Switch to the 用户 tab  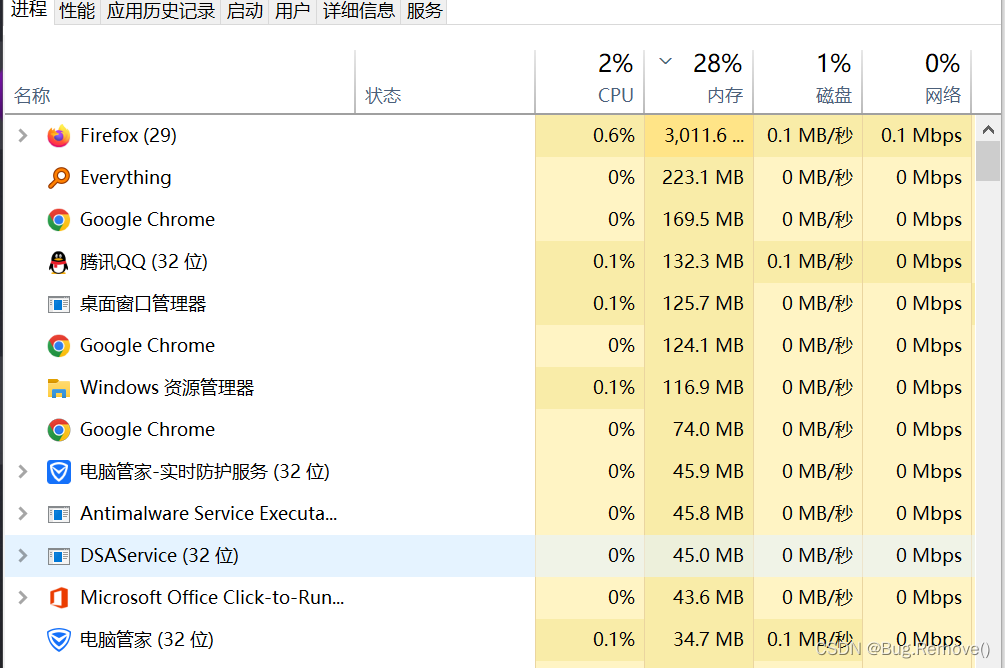(x=292, y=11)
